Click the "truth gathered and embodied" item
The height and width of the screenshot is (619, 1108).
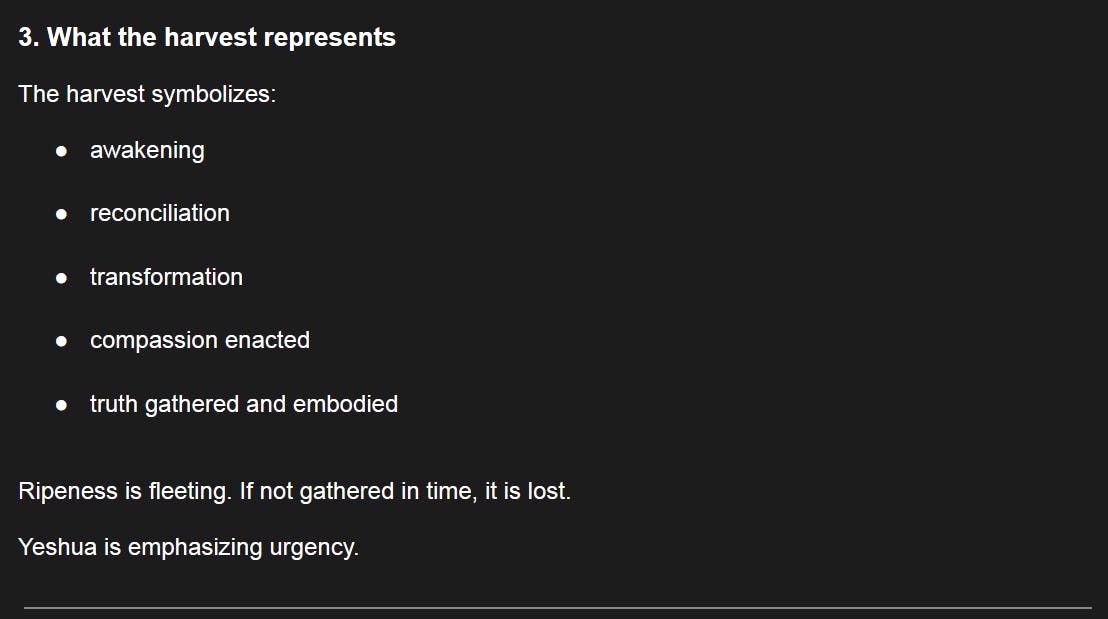[244, 404]
